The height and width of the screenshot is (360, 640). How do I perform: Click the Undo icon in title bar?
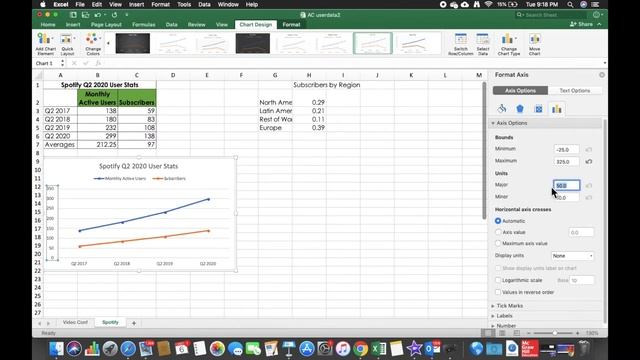tap(98, 15)
